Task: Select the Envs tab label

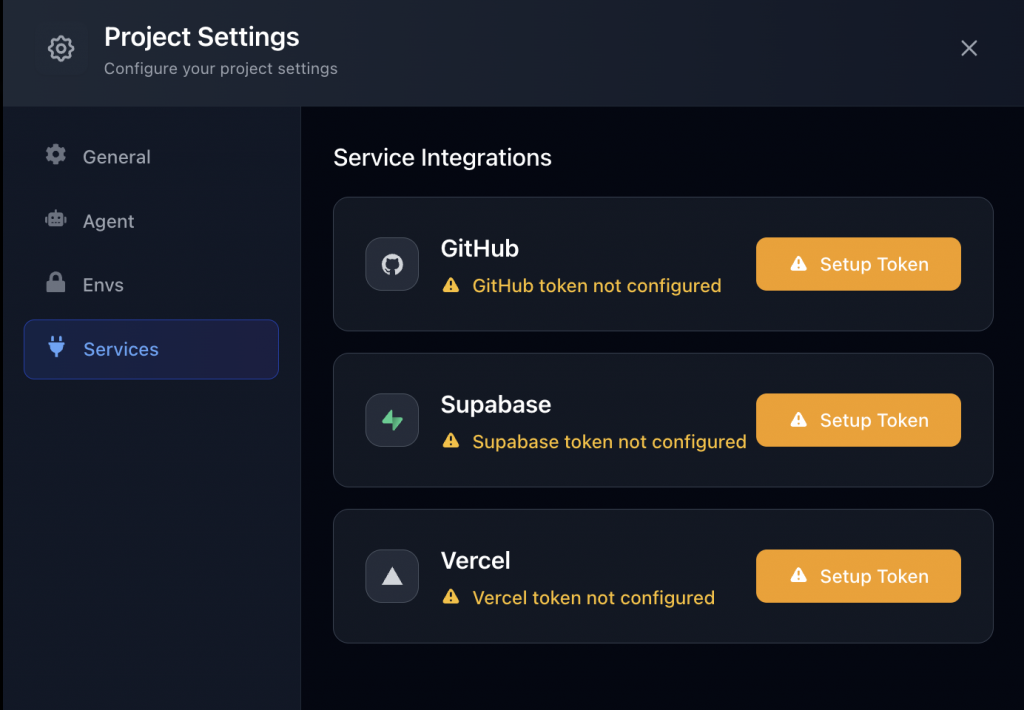Action: click(103, 285)
